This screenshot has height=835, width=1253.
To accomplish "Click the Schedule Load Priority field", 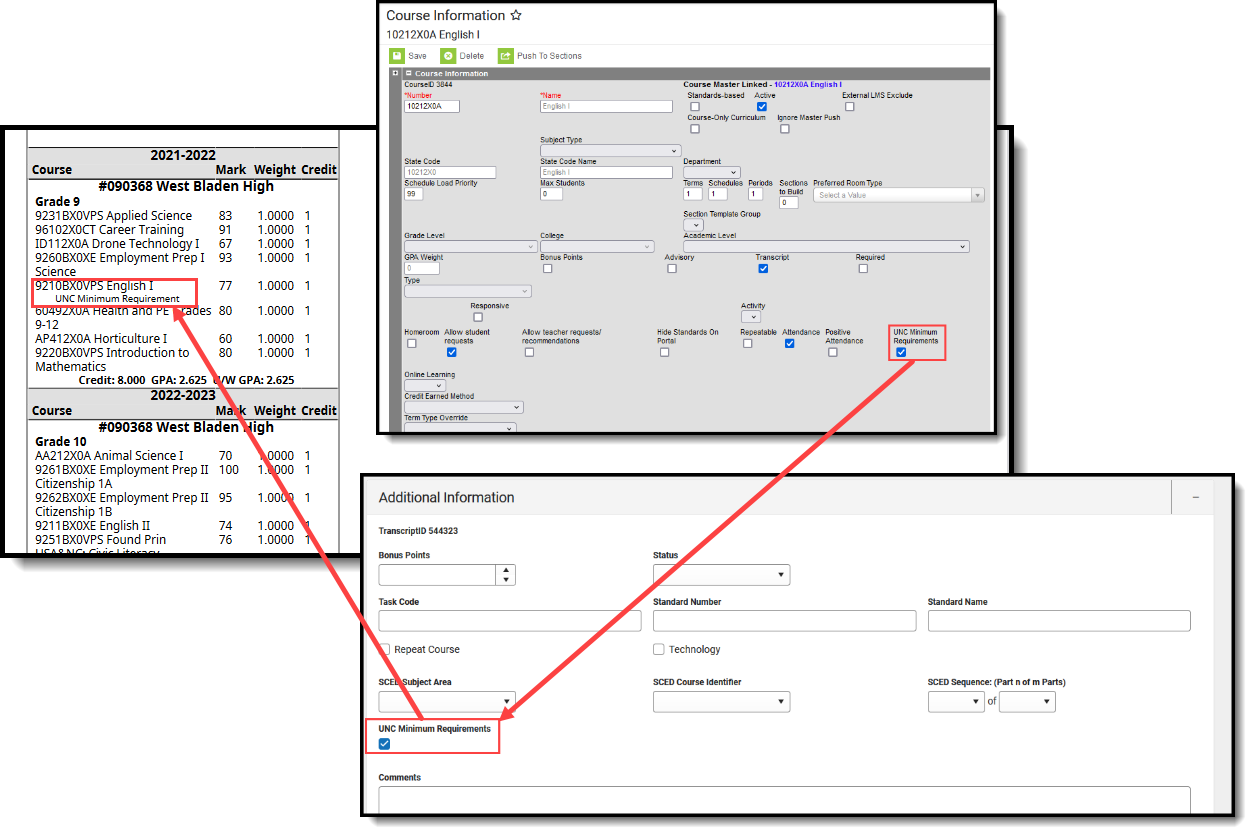I will 415,194.
